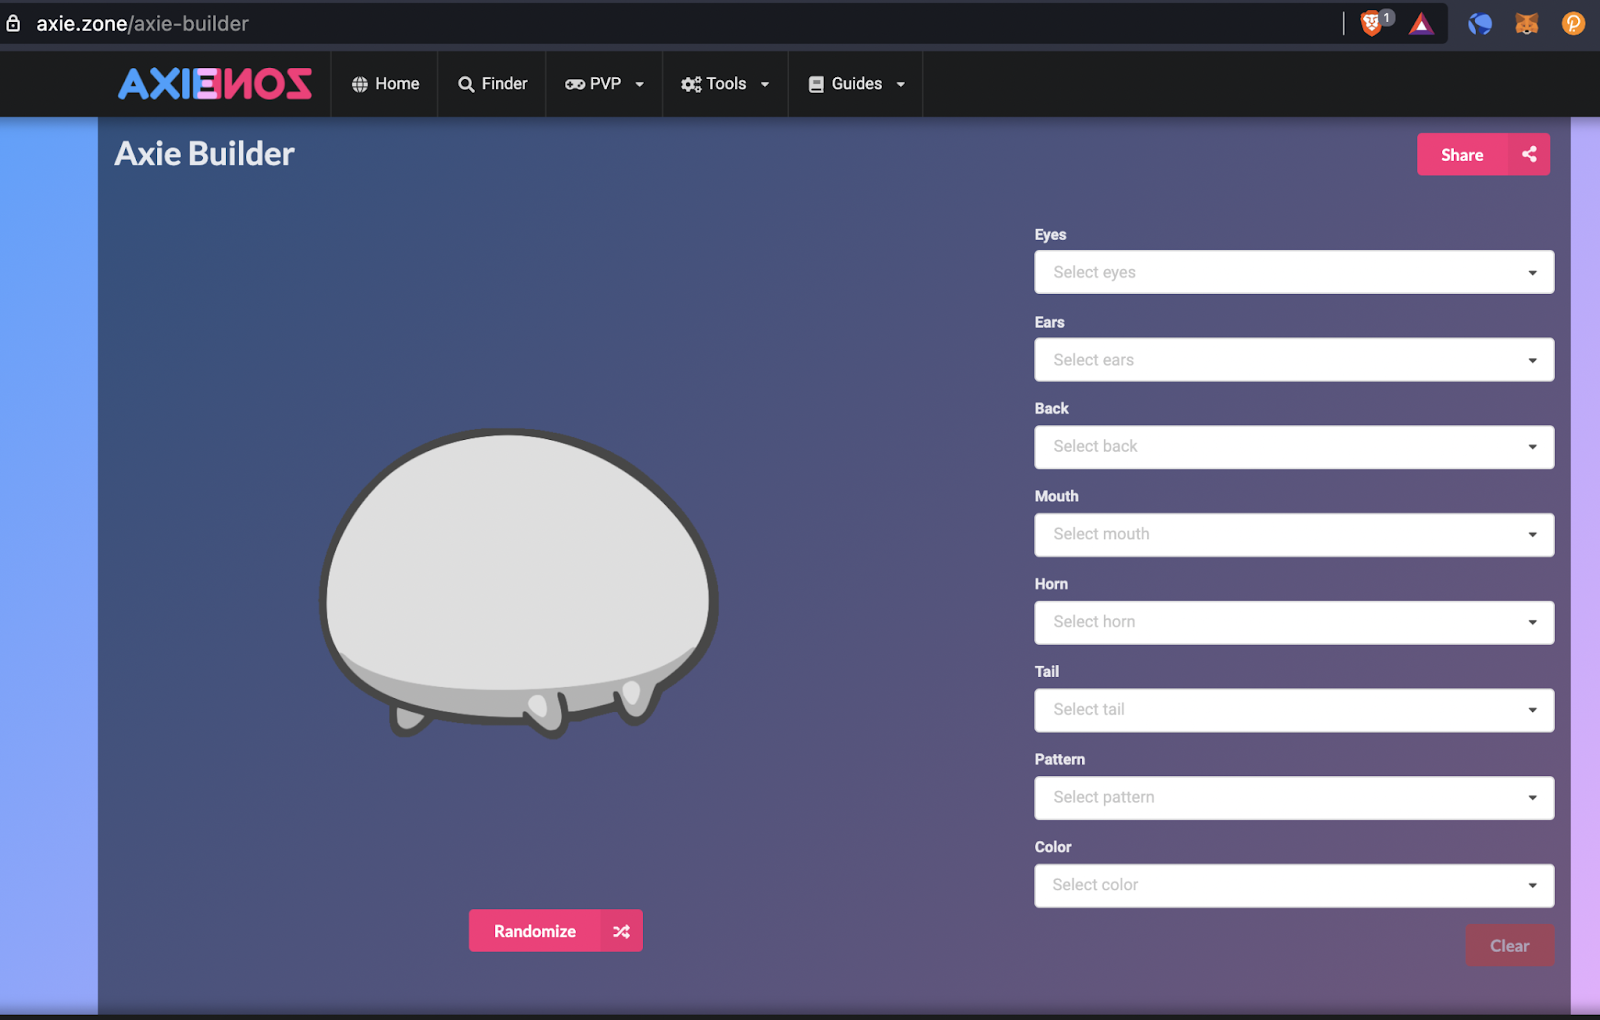The image size is (1600, 1020).
Task: Click the orange P extension icon
Action: pyautogui.click(x=1573, y=23)
